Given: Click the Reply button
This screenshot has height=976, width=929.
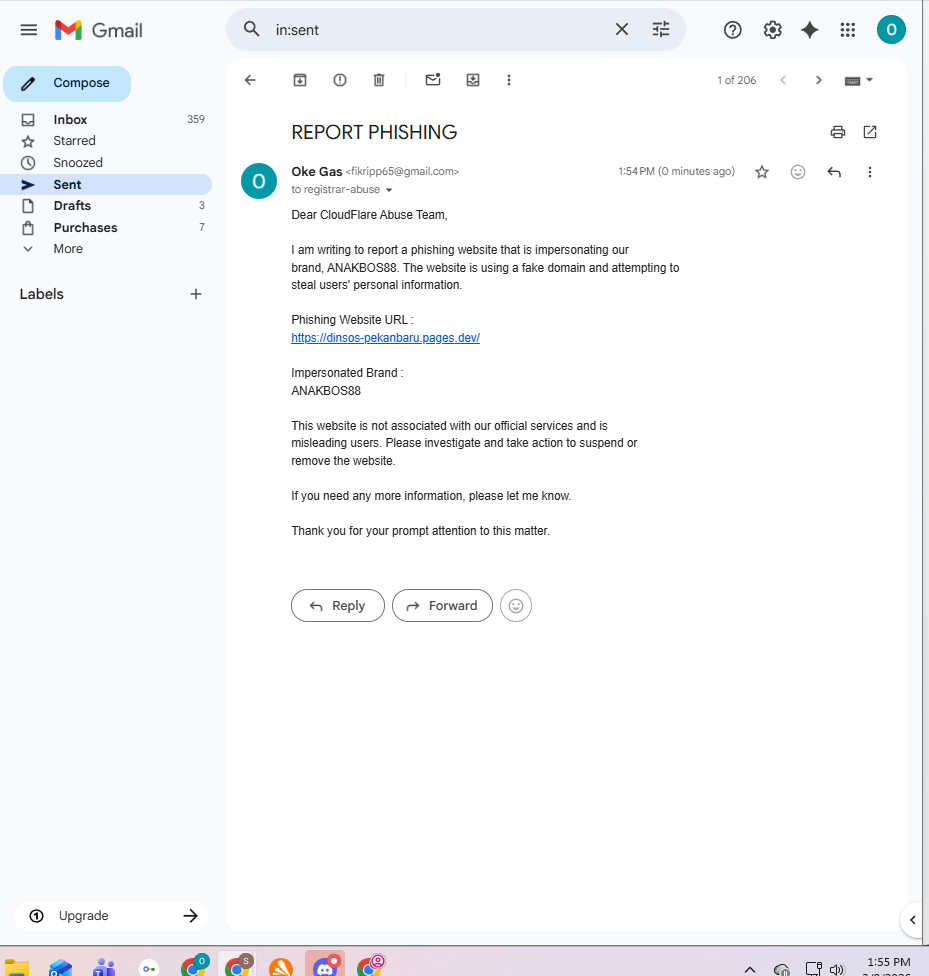Looking at the screenshot, I should coord(337,606).
